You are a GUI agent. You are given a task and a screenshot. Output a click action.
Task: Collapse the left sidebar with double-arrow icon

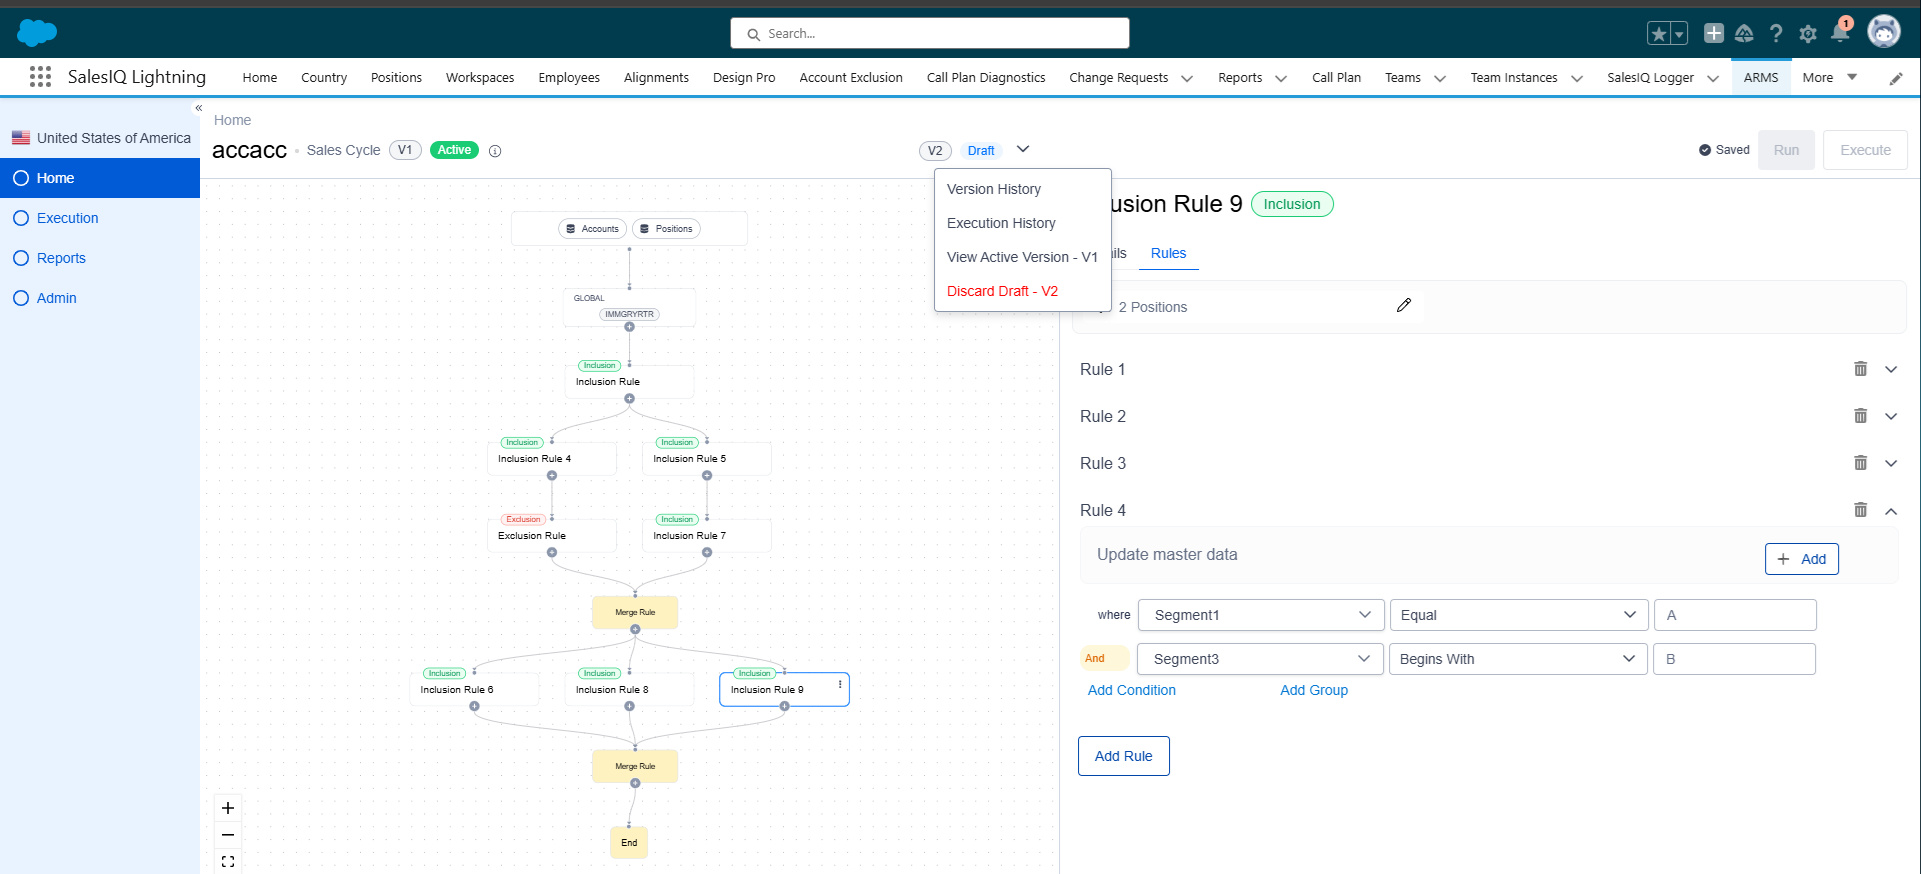(199, 108)
